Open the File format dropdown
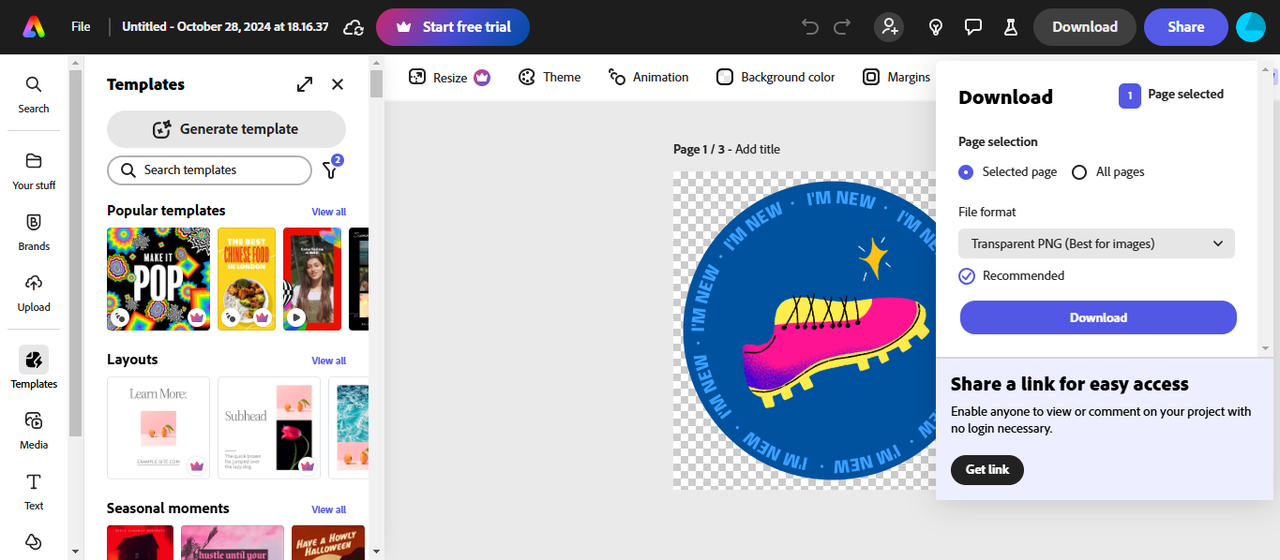Viewport: 1280px width, 560px height. 1096,243
